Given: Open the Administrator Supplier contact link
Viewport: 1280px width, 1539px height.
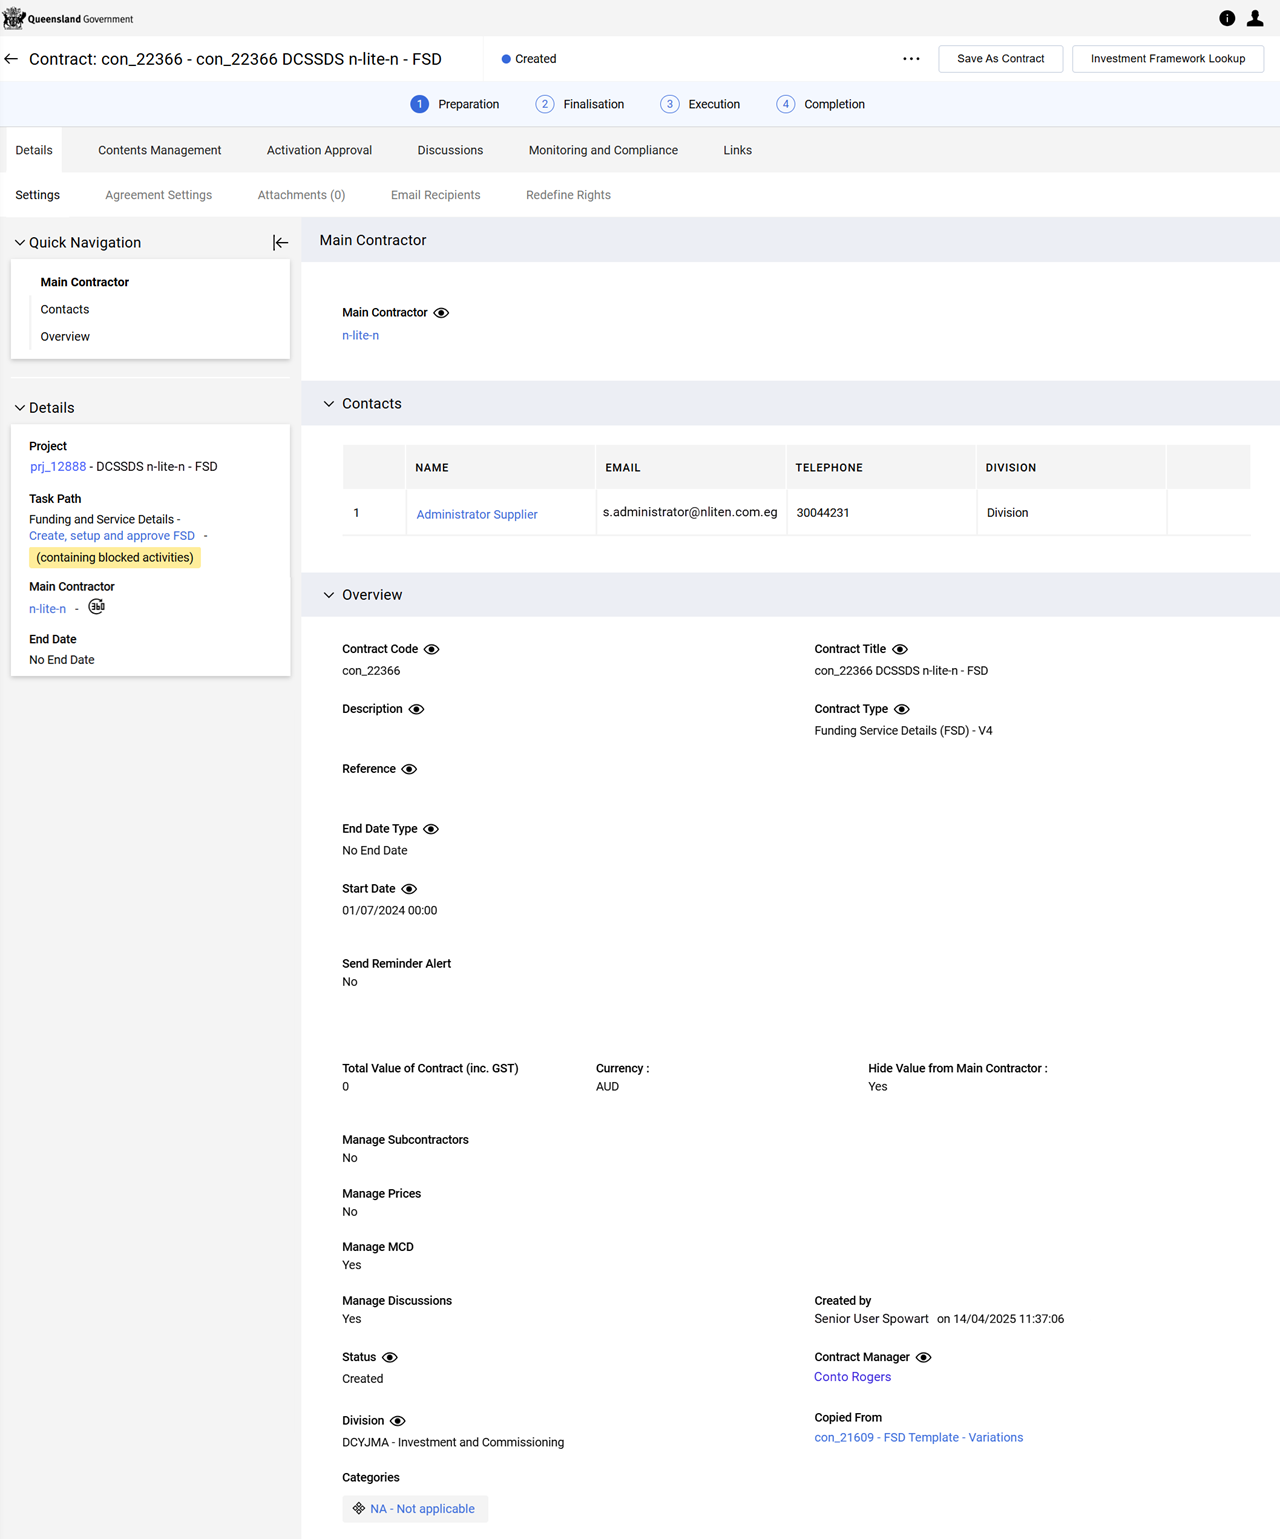Looking at the screenshot, I should coord(477,514).
